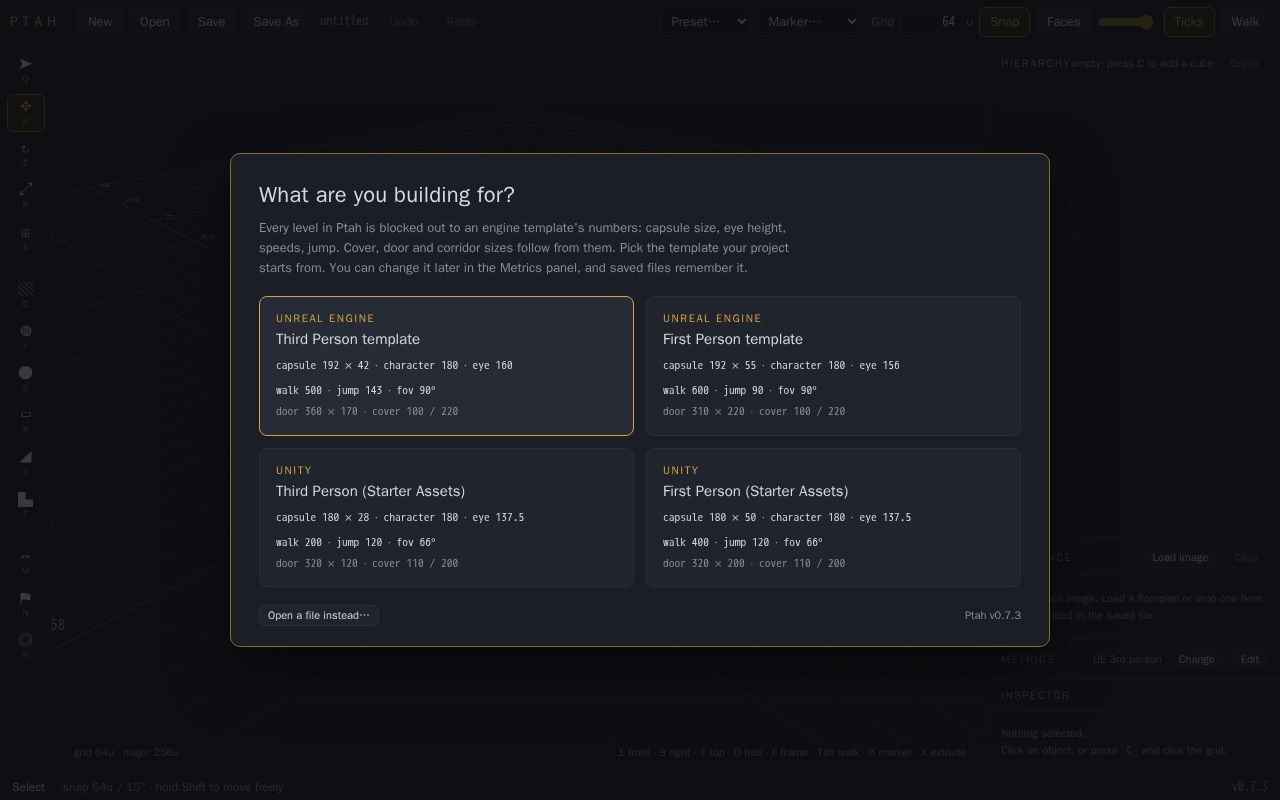
Task: Choose the Scale tool diagonal arrow icon
Action: pyautogui.click(x=26, y=196)
